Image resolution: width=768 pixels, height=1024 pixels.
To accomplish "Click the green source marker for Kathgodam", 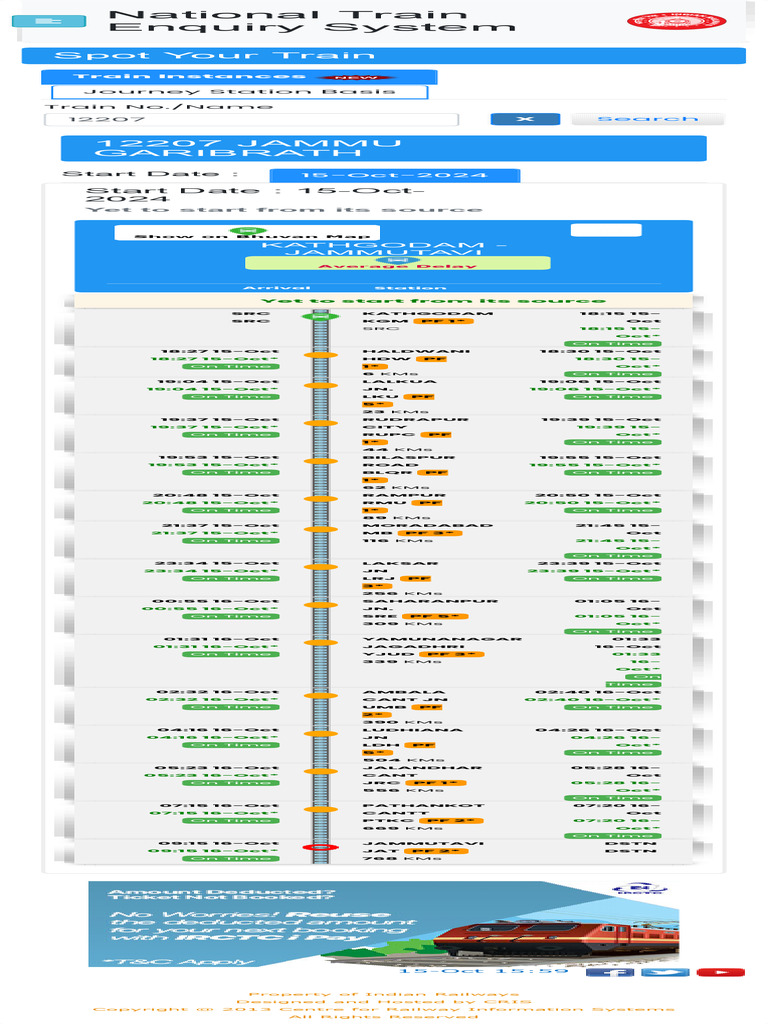I will pyautogui.click(x=320, y=317).
